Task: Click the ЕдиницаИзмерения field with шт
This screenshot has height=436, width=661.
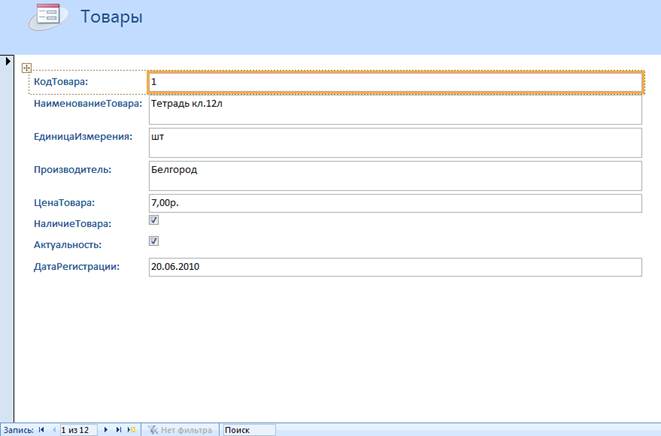Action: (395, 143)
